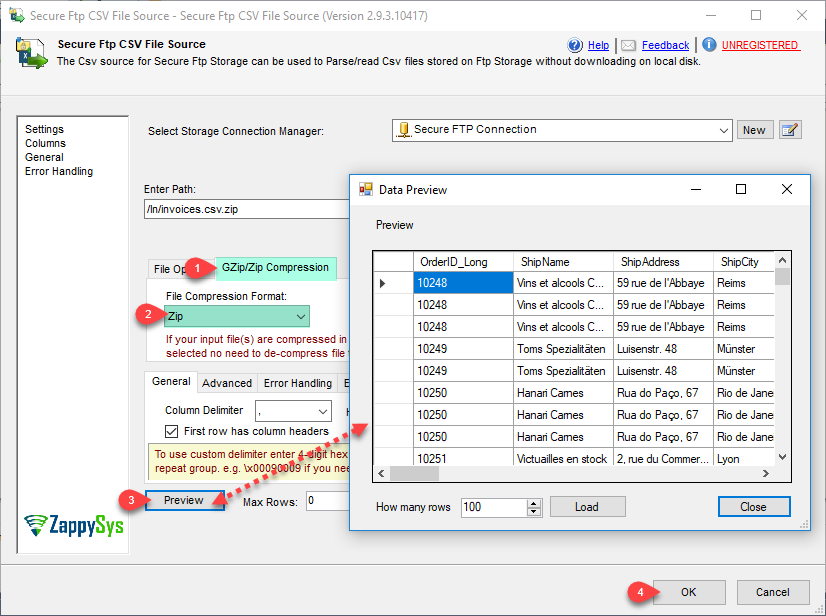Click the Feedback envelope icon

(x=628, y=45)
